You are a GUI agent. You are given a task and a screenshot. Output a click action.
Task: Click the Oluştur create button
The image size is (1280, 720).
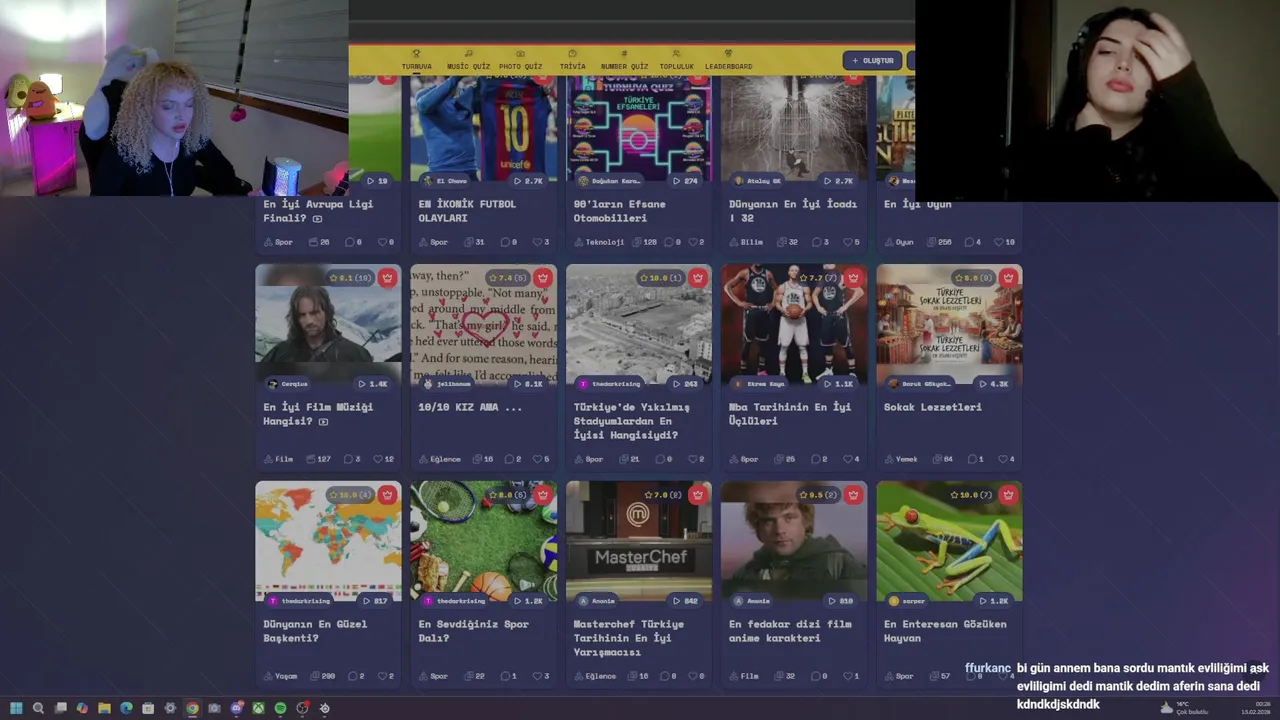coord(872,61)
